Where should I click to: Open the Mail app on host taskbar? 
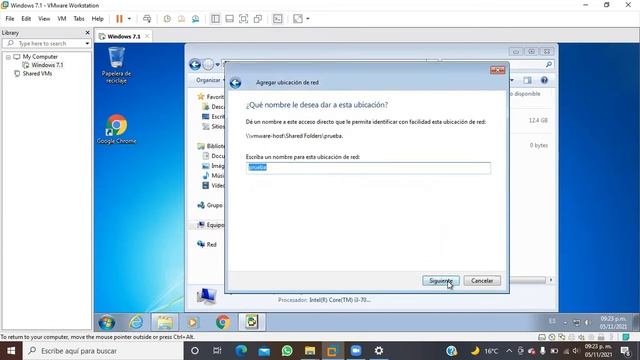(264, 351)
